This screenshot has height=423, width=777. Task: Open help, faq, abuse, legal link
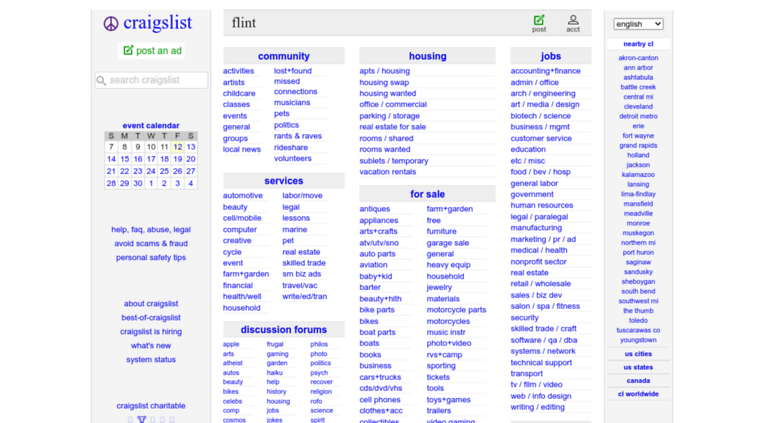tap(151, 229)
